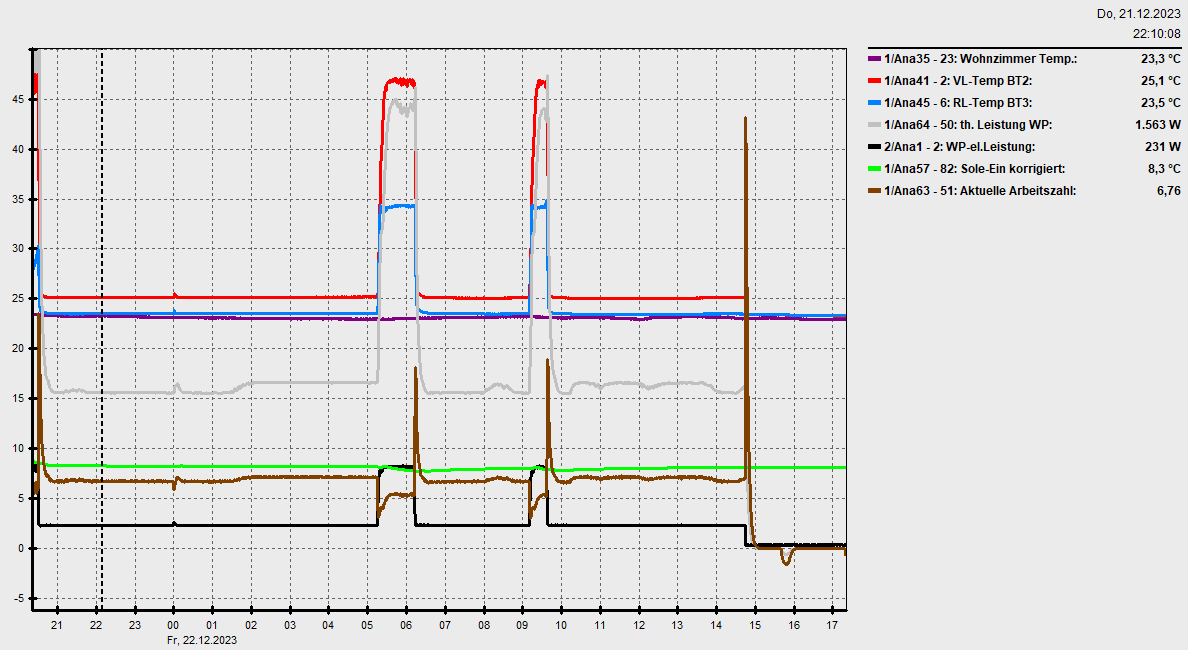Click the blue RL-Temp BT3 color marker
The height and width of the screenshot is (650, 1188).
coord(875,103)
